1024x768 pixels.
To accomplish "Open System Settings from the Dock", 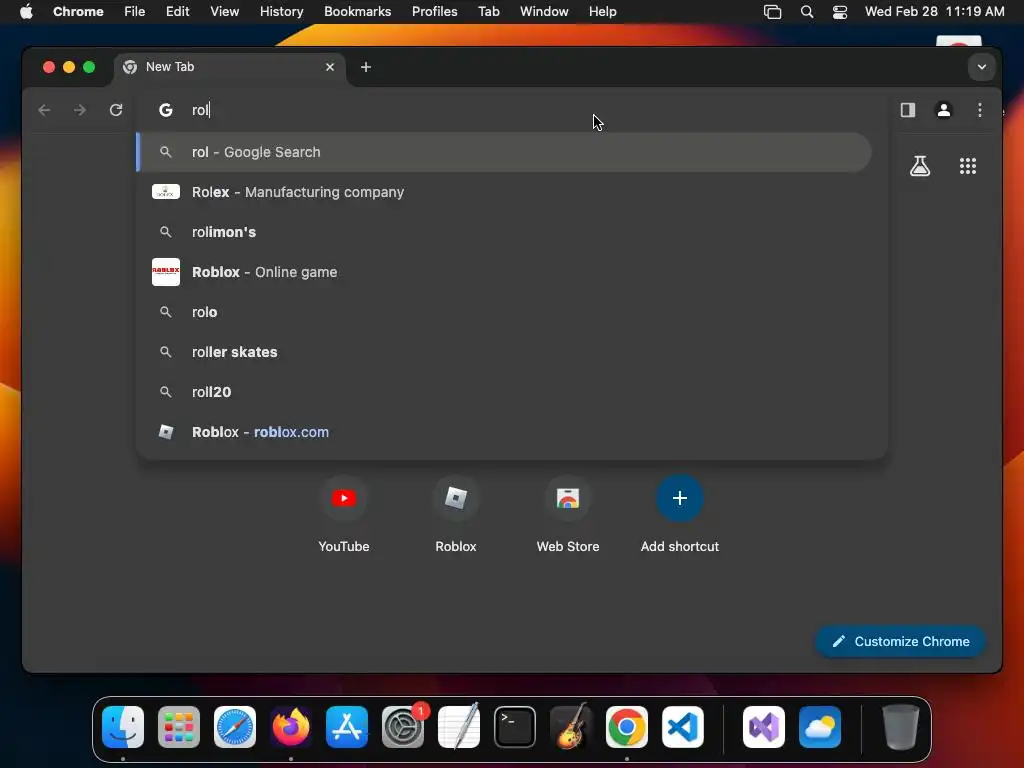I will pos(403,727).
